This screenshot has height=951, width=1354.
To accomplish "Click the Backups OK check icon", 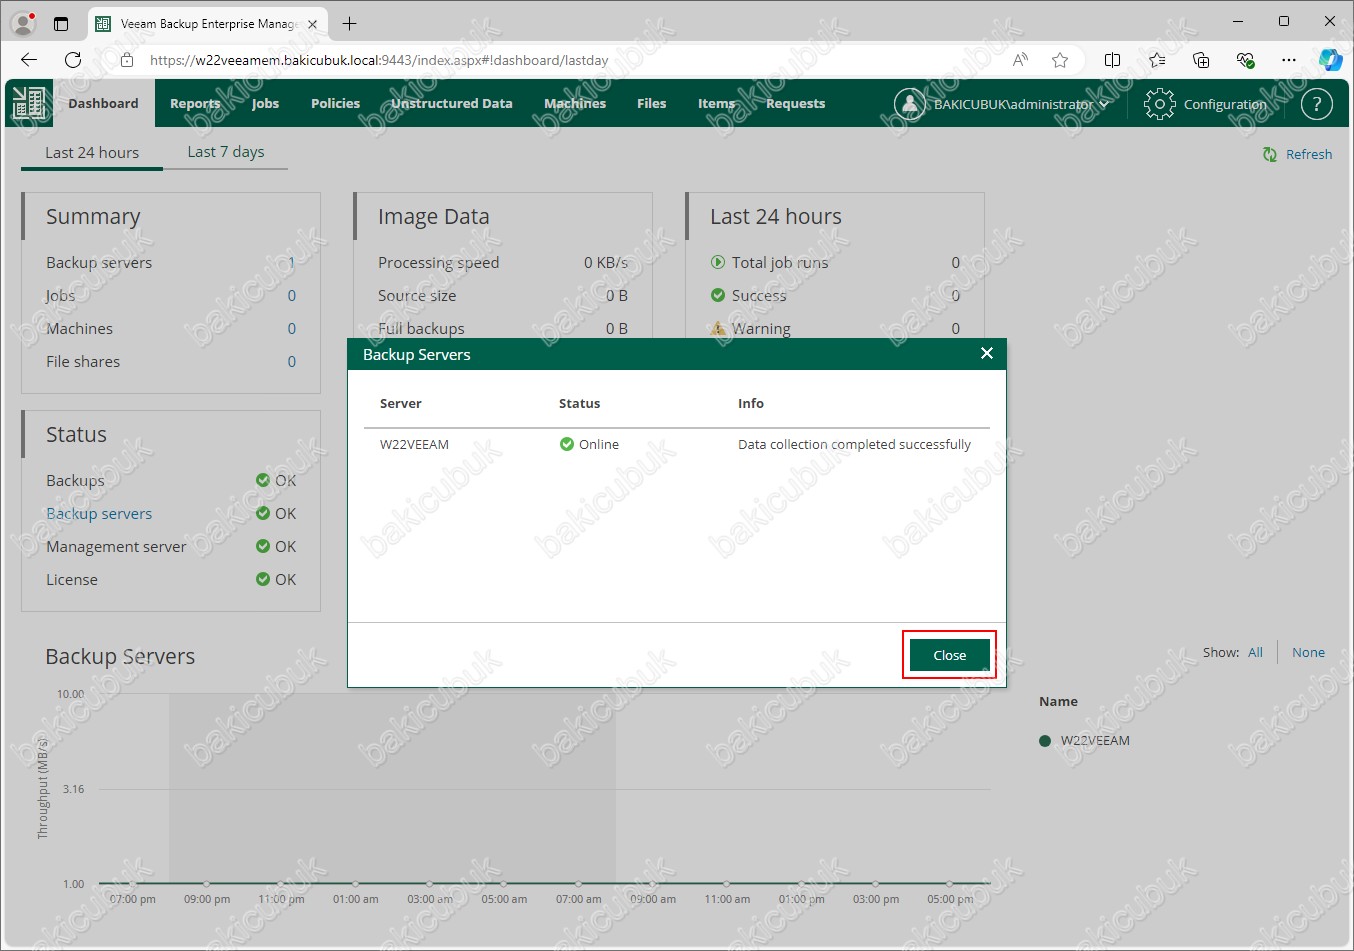I will click(263, 480).
